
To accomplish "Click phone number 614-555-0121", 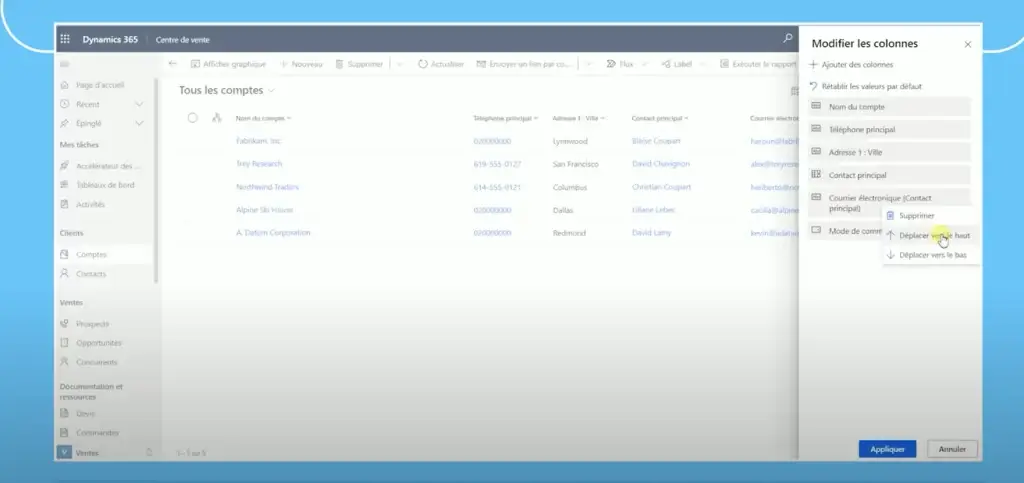I will (497, 187).
